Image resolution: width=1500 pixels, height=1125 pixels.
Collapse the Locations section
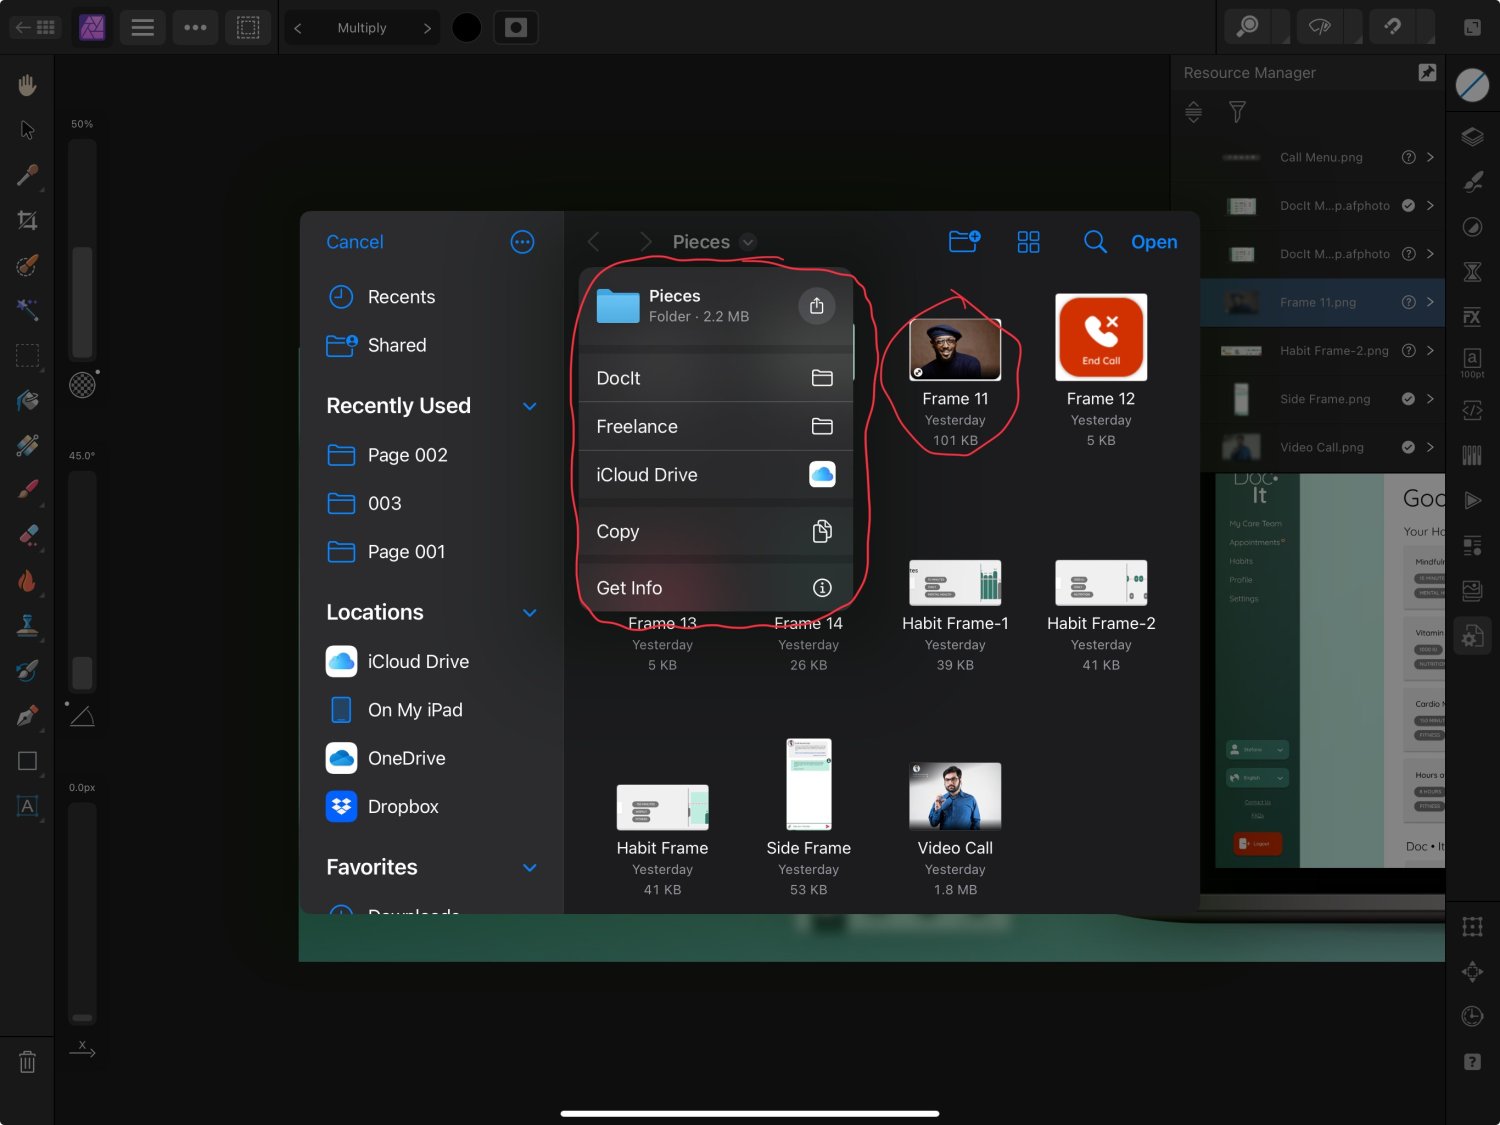[530, 613]
